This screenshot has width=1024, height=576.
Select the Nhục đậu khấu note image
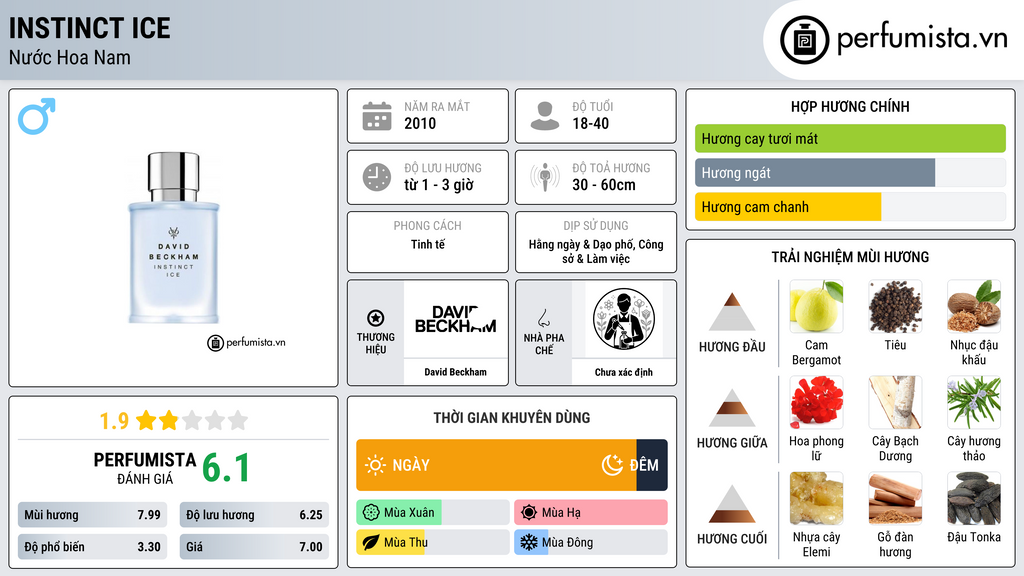pyautogui.click(x=974, y=307)
